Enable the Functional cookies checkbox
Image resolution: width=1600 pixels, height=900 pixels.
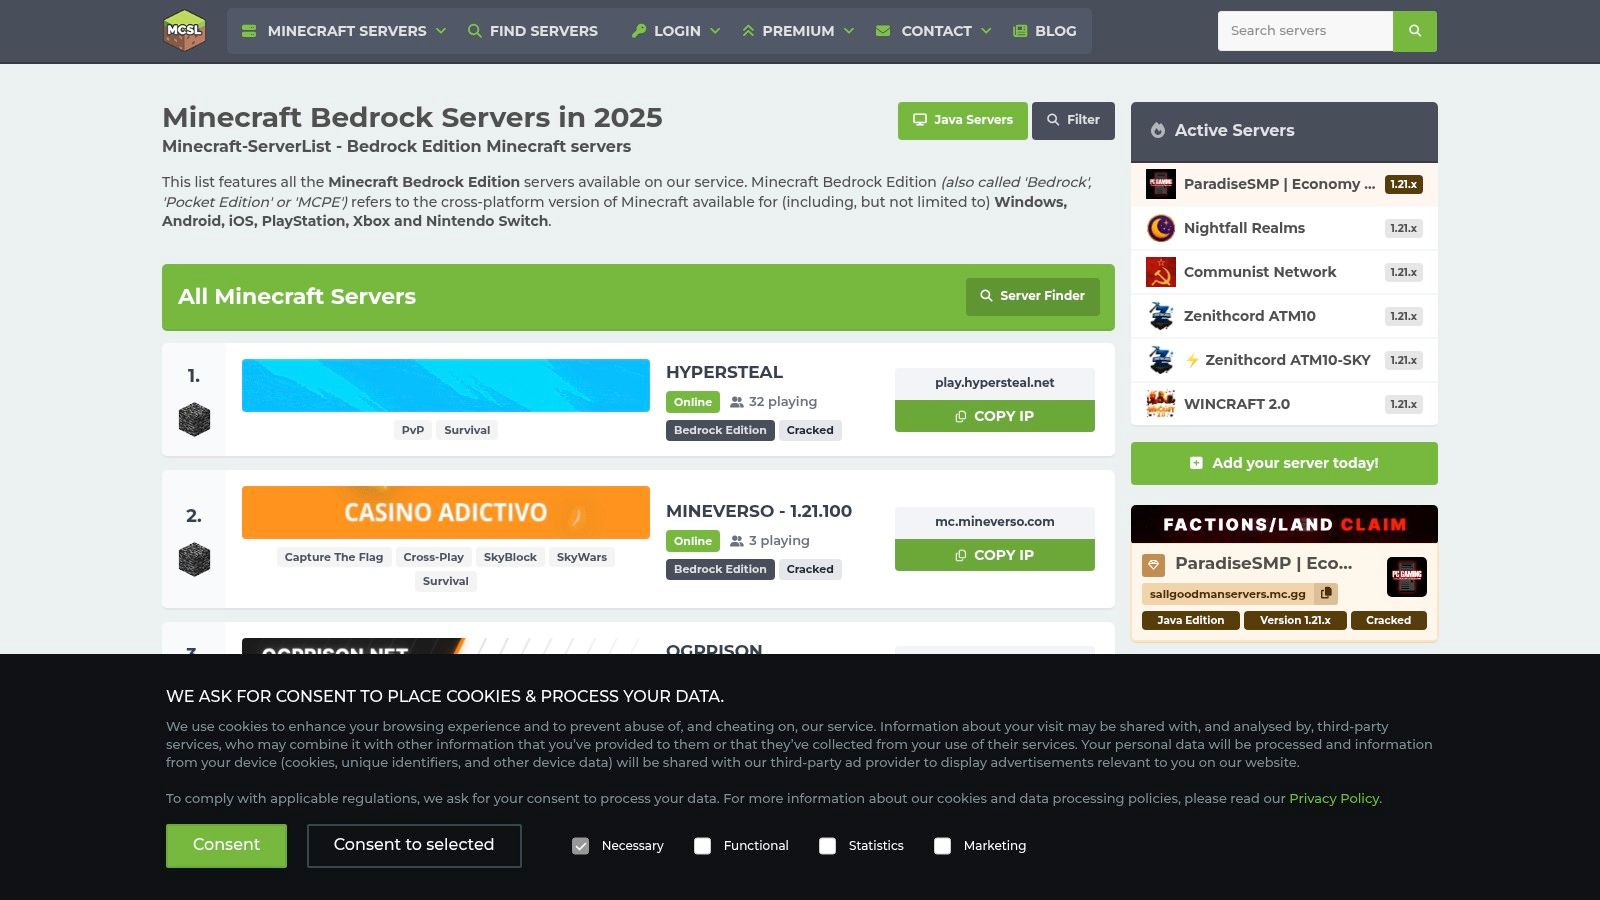(x=703, y=846)
